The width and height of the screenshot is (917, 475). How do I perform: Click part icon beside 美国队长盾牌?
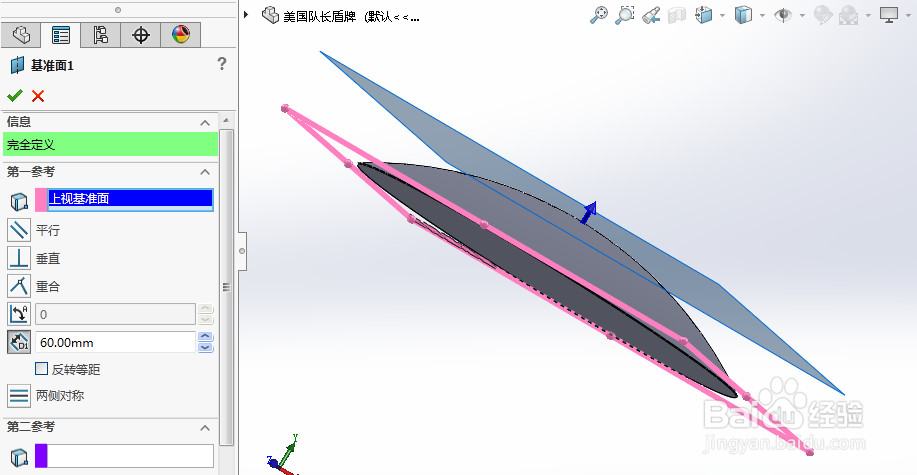tap(270, 15)
